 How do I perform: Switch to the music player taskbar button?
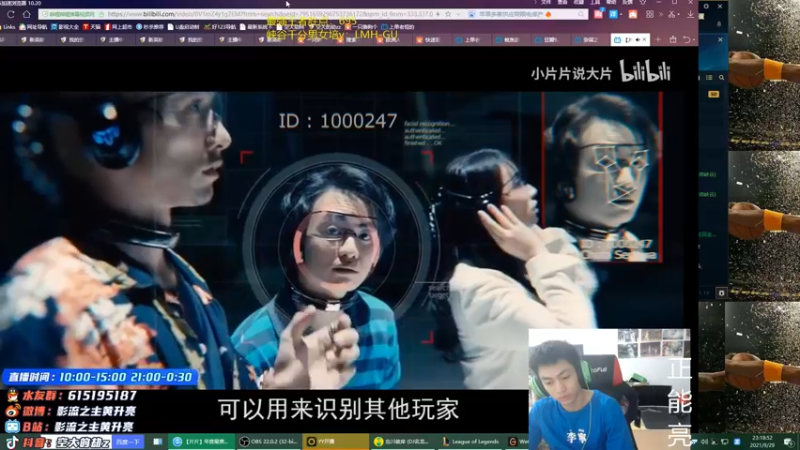coord(403,442)
